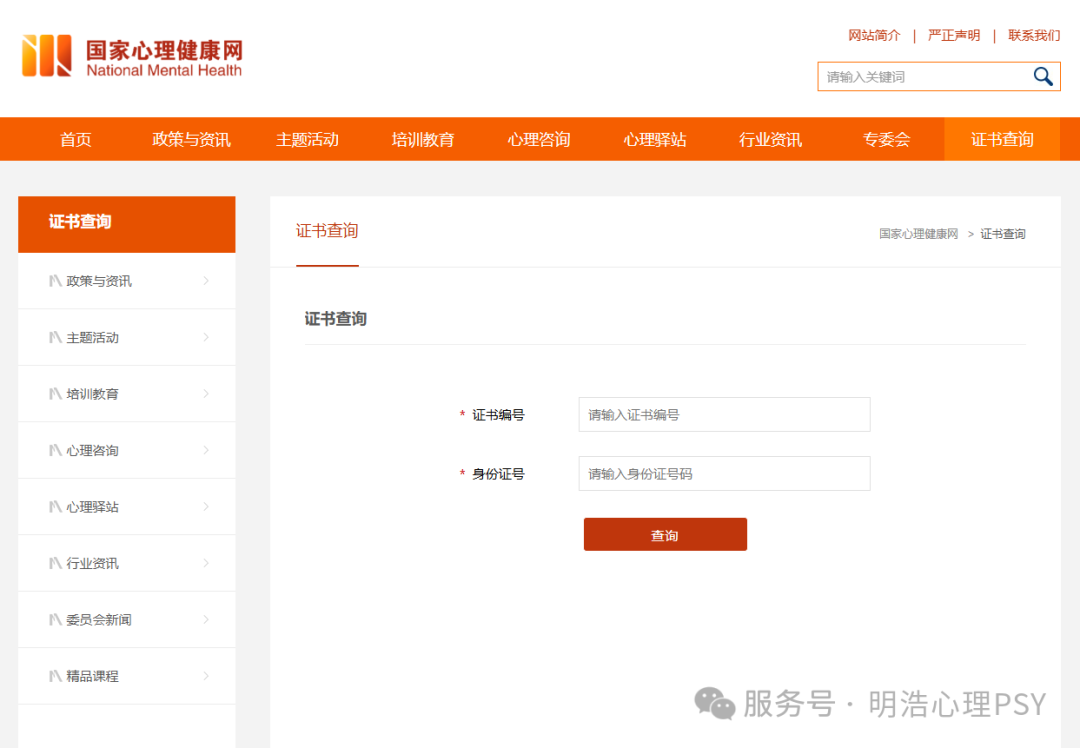Expand sidebar 主题活动 chevron arrow
The width and height of the screenshot is (1080, 748).
tap(206, 338)
